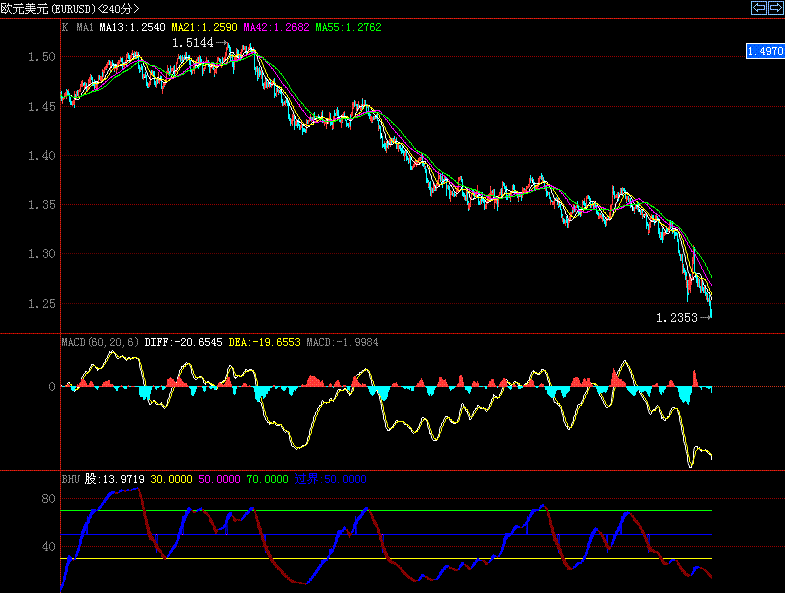Click the 1.2353 low price marker
This screenshot has width=785, height=593.
pos(676,318)
